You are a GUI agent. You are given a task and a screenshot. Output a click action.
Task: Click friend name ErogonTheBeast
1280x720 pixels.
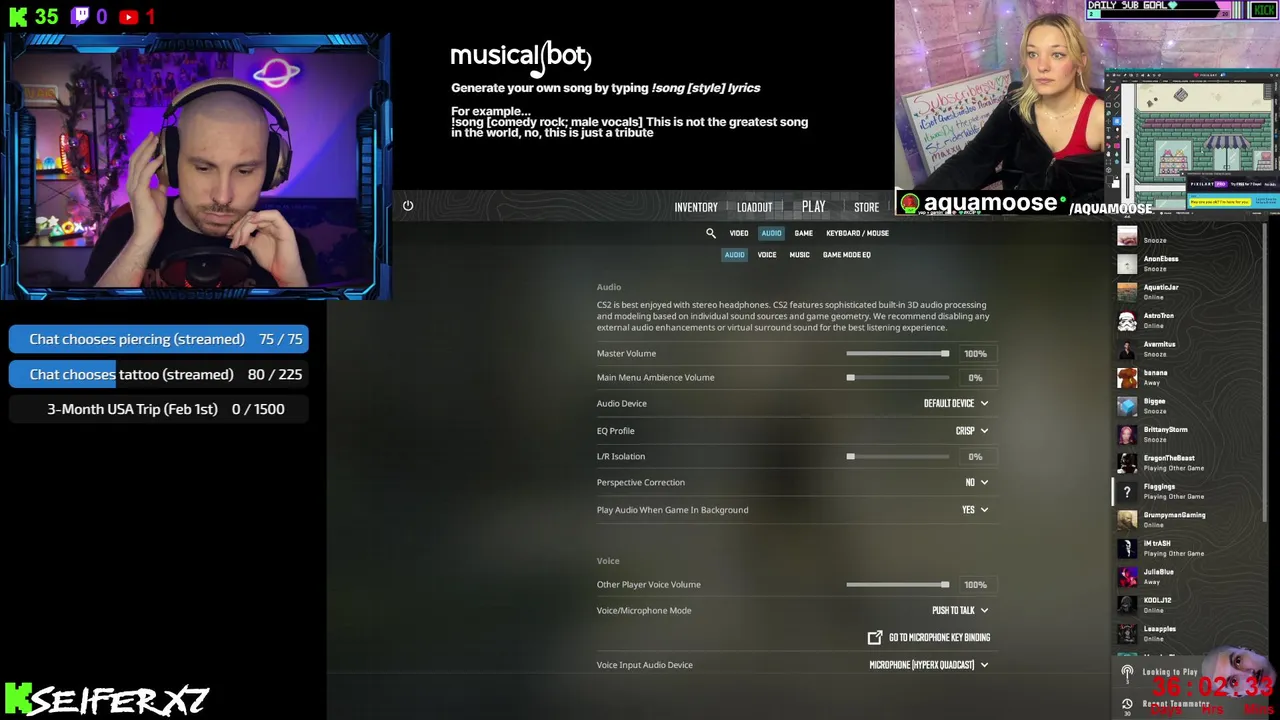point(1169,458)
